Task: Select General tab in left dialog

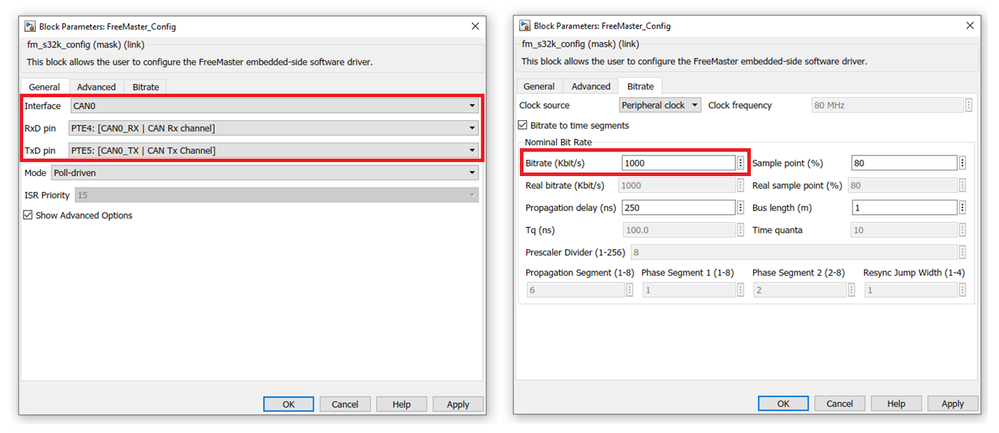Action: tap(44, 87)
